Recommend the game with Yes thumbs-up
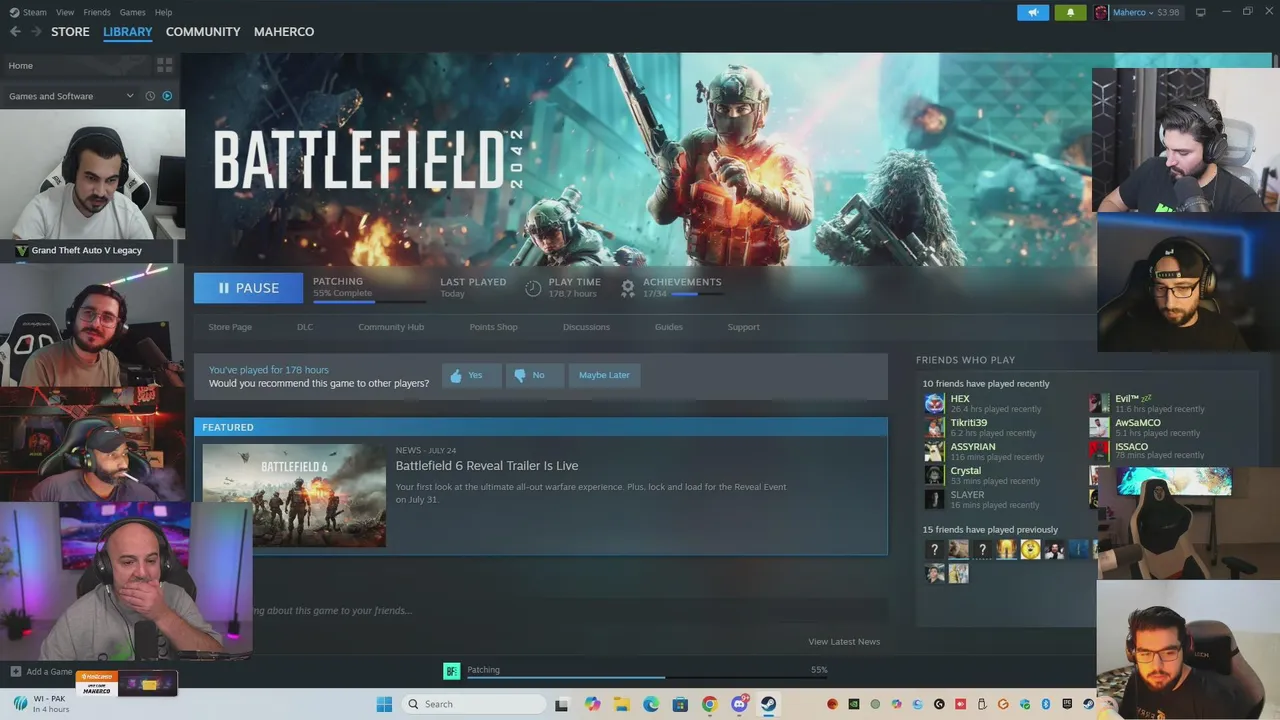Viewport: 1280px width, 720px height. coord(472,375)
